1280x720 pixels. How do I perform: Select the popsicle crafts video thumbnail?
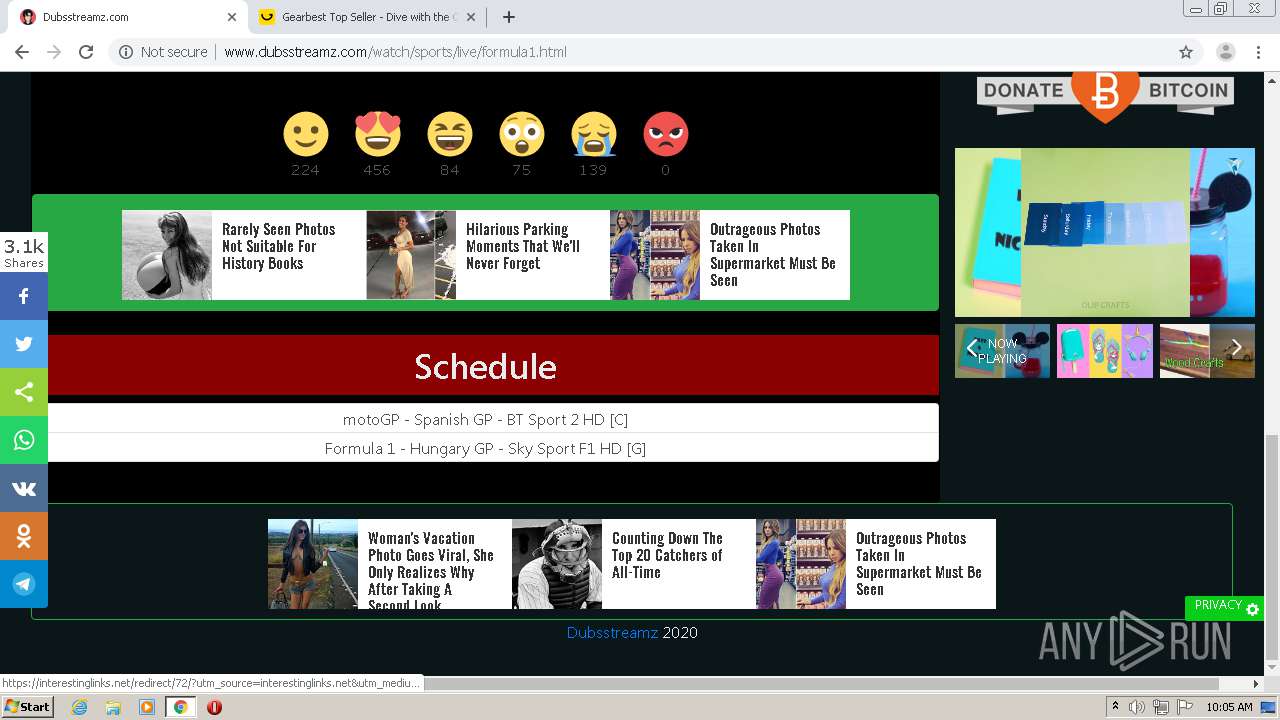click(x=1105, y=351)
